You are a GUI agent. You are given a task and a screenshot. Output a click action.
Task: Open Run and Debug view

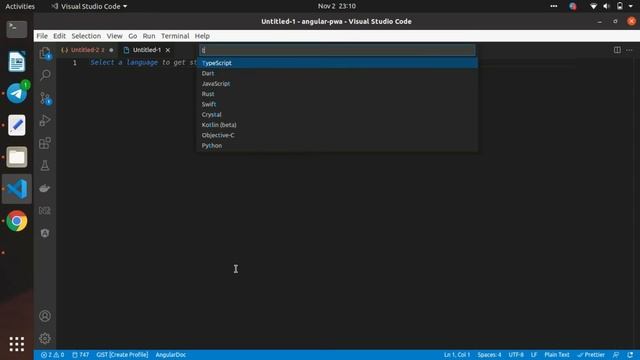pyautogui.click(x=45, y=120)
